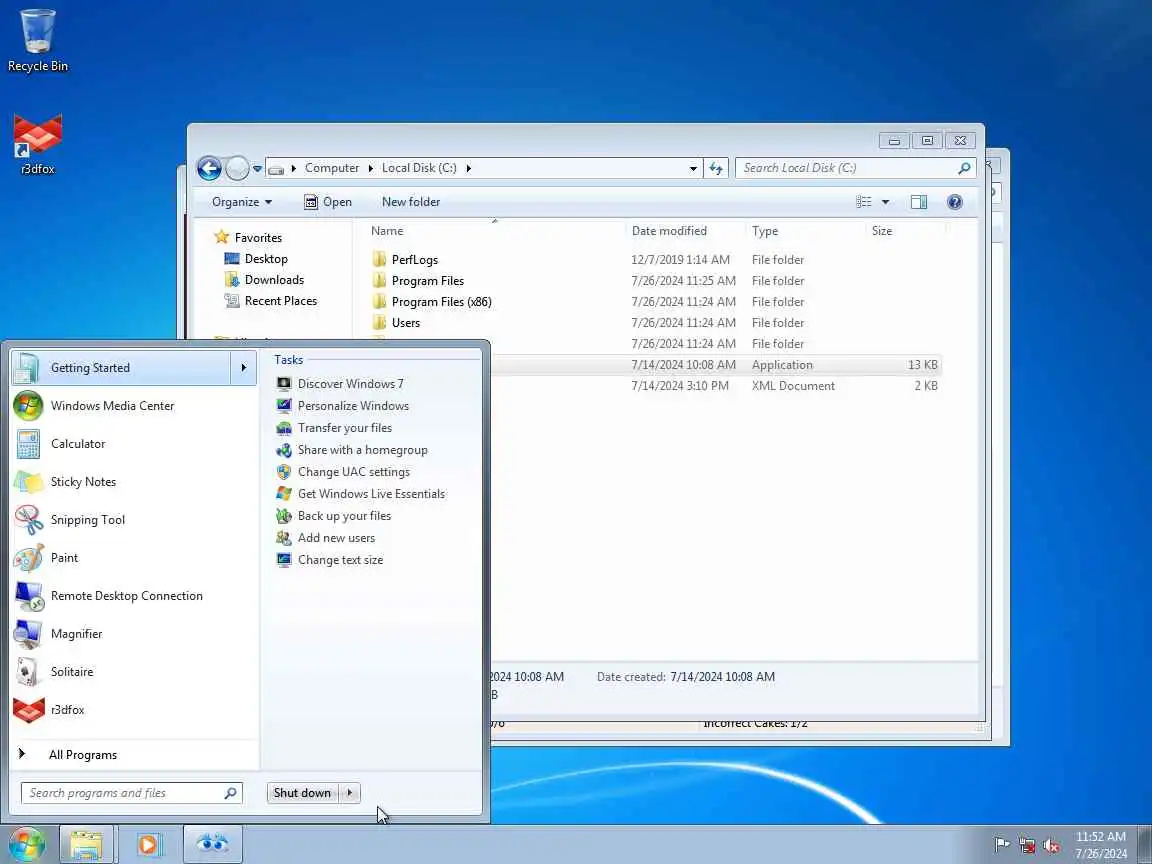1152x864 pixels.
Task: Open Getting Started in Start menu
Action: click(x=121, y=367)
